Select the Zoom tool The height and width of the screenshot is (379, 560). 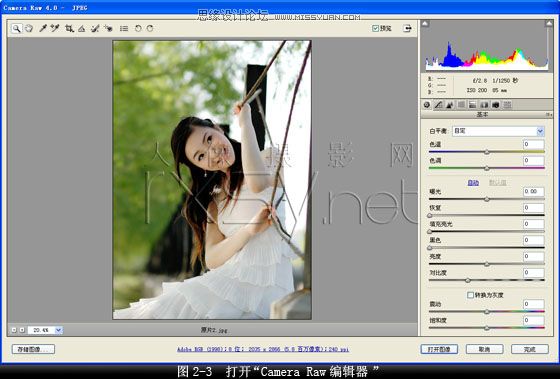coord(16,28)
